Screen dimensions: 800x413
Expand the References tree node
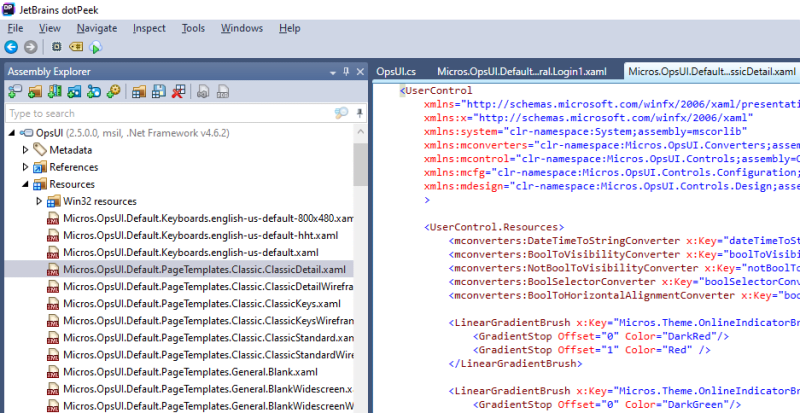coord(26,167)
